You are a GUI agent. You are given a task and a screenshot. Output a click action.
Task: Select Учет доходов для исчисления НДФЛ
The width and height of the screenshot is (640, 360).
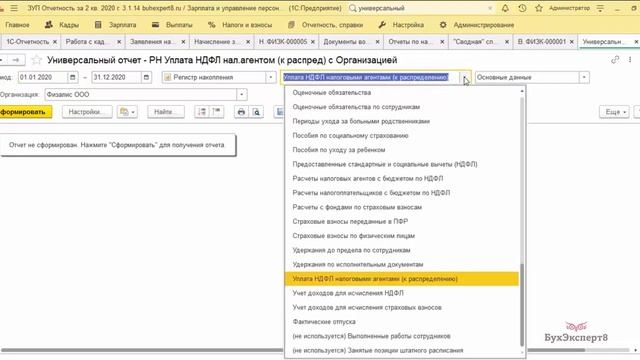(x=402, y=293)
